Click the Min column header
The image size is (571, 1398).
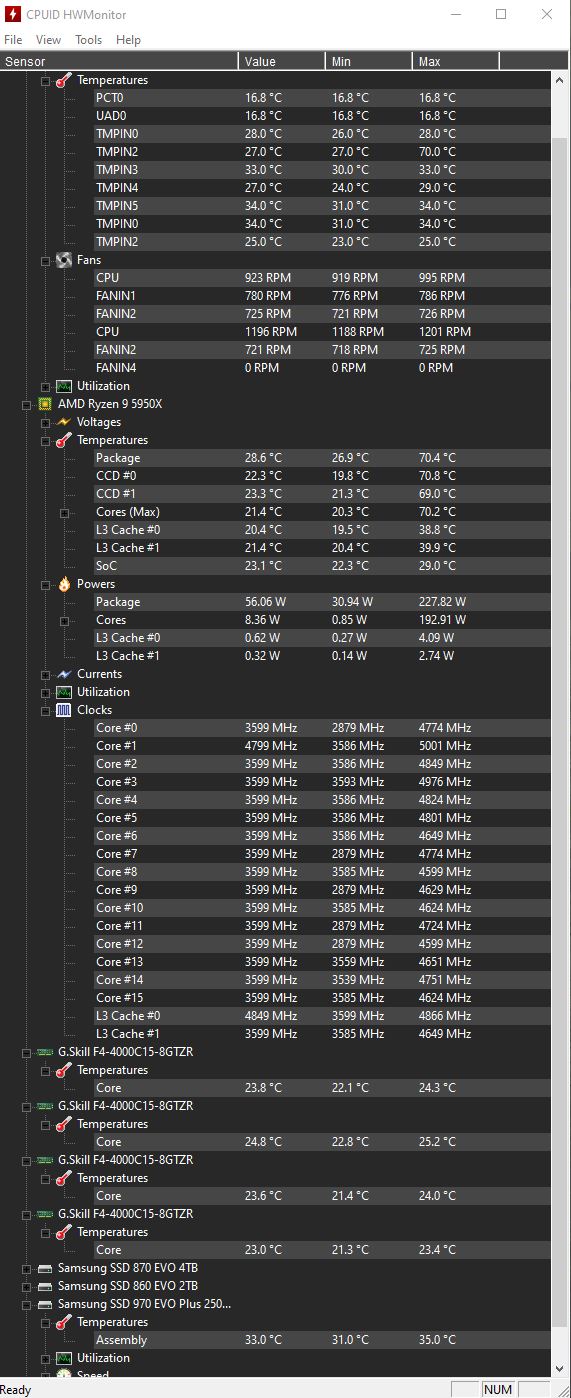click(x=369, y=62)
